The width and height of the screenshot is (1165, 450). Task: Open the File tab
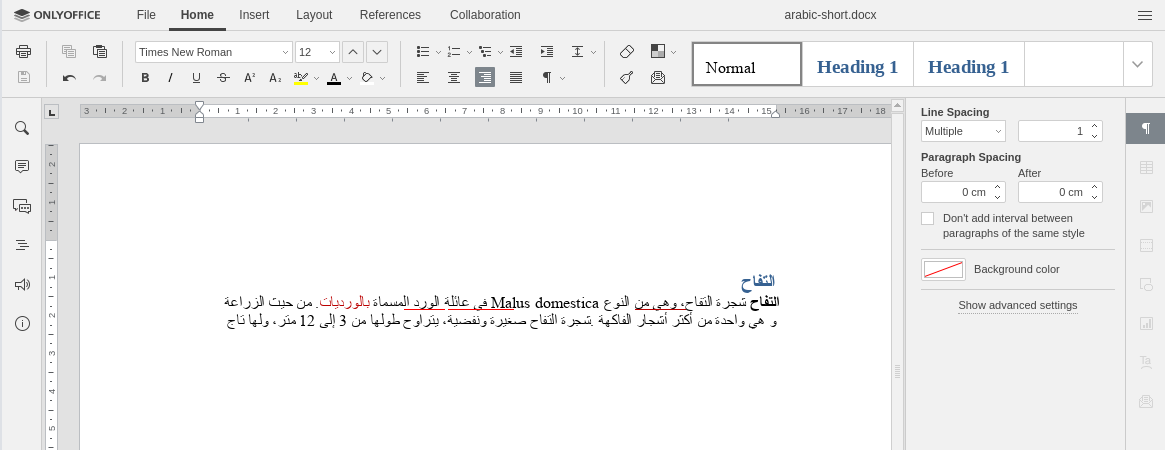coord(146,15)
